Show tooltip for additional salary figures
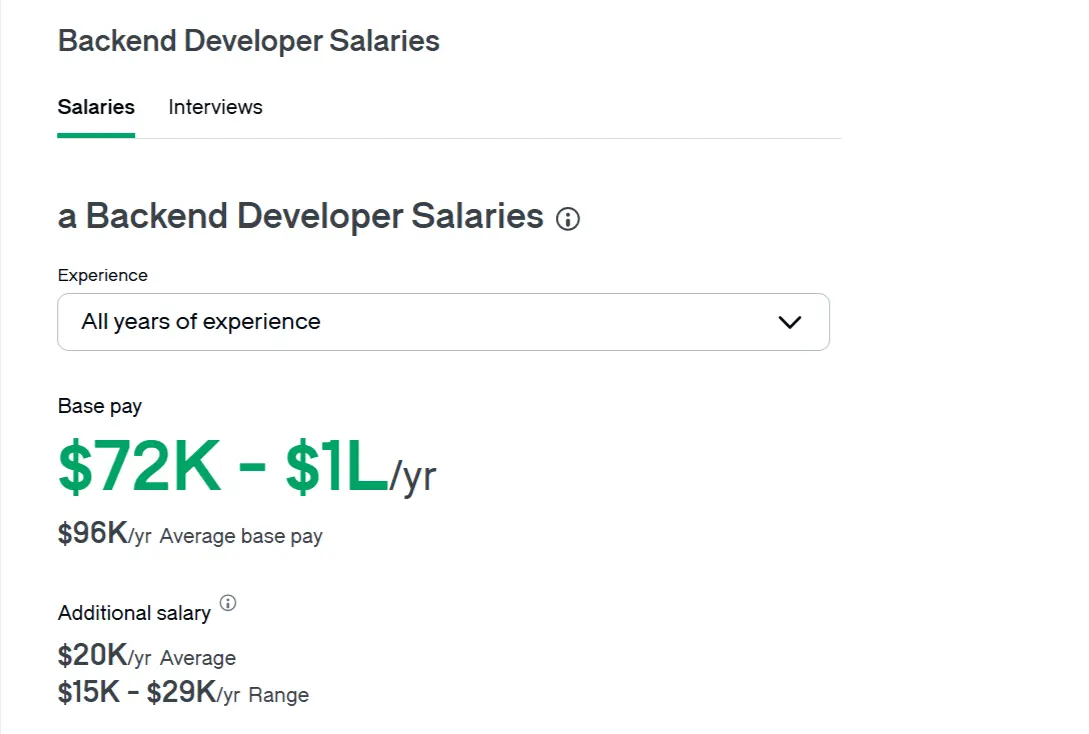Screen dimensions: 1089x734 click(x=228, y=602)
